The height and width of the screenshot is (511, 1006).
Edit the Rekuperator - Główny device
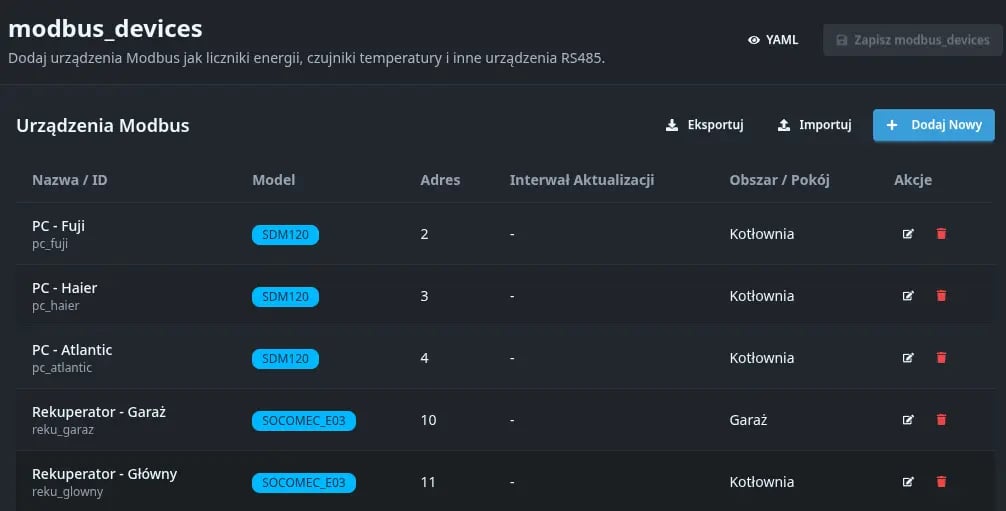click(908, 482)
